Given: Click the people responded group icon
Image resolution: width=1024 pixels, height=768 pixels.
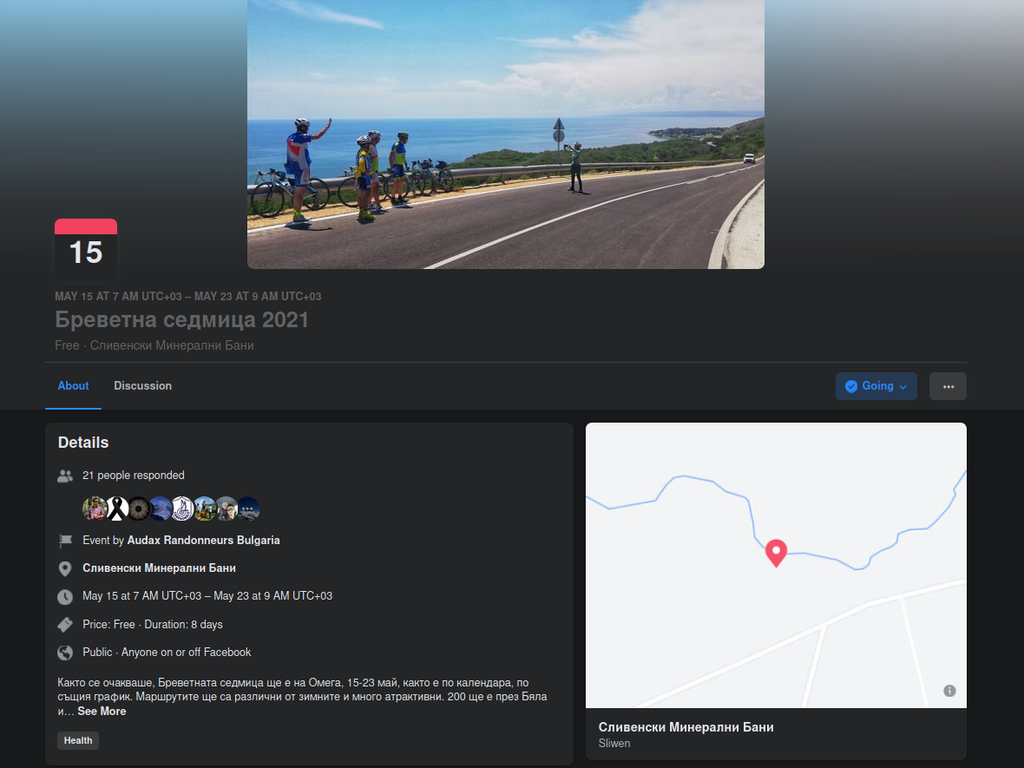Looking at the screenshot, I should pos(65,476).
